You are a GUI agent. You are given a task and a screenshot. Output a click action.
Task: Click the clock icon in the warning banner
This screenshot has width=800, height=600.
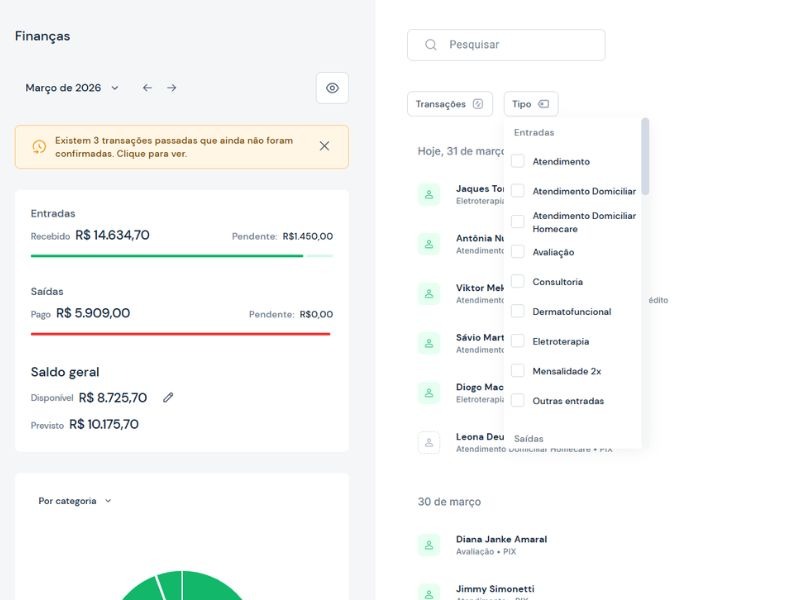click(x=39, y=147)
